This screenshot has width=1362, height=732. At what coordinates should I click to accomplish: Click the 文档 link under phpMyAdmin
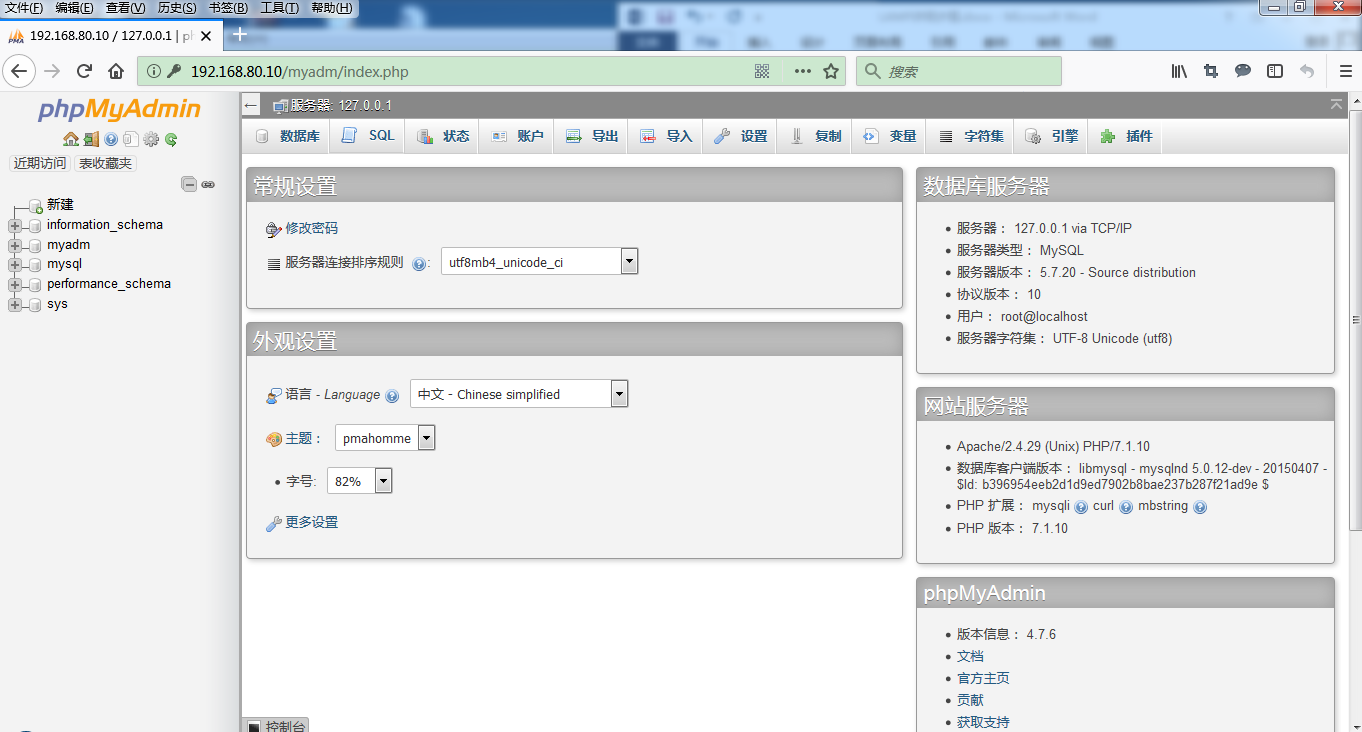[x=970, y=656]
